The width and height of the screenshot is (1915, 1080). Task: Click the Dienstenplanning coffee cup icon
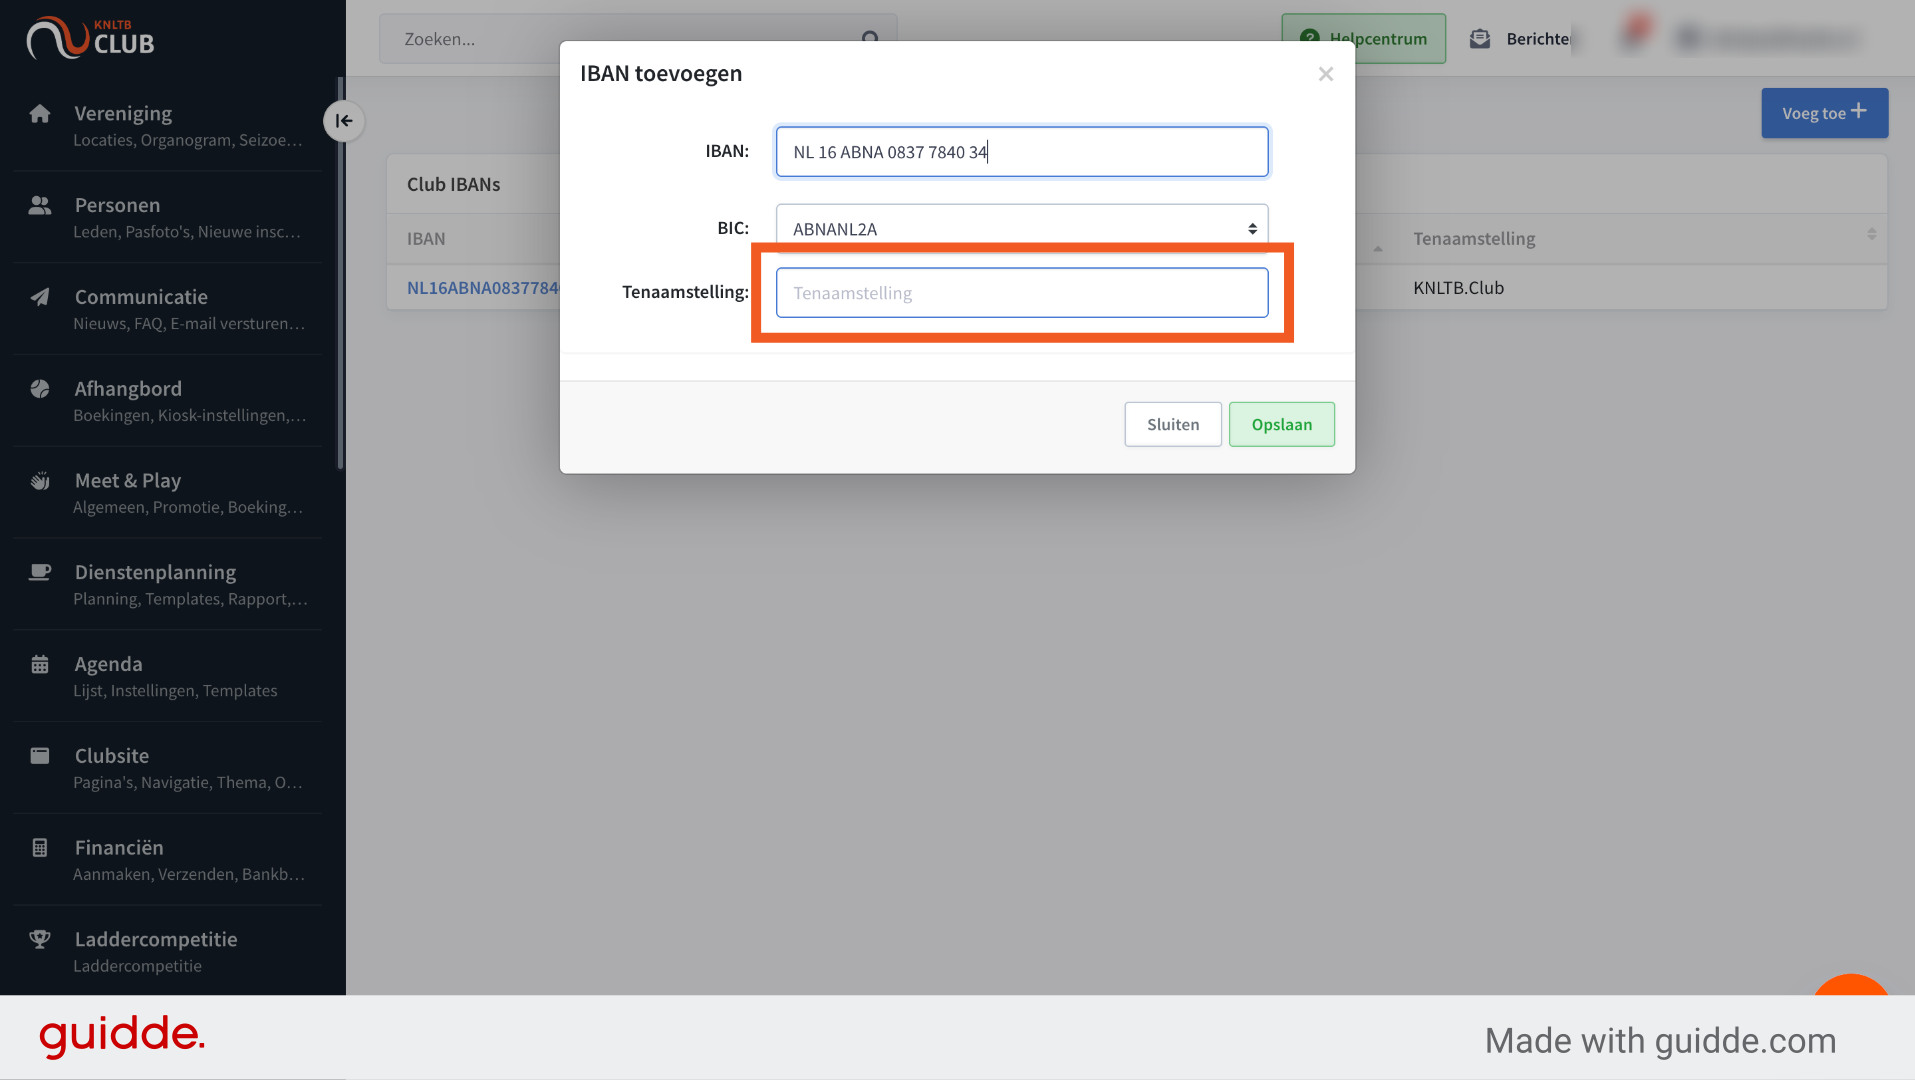click(40, 572)
